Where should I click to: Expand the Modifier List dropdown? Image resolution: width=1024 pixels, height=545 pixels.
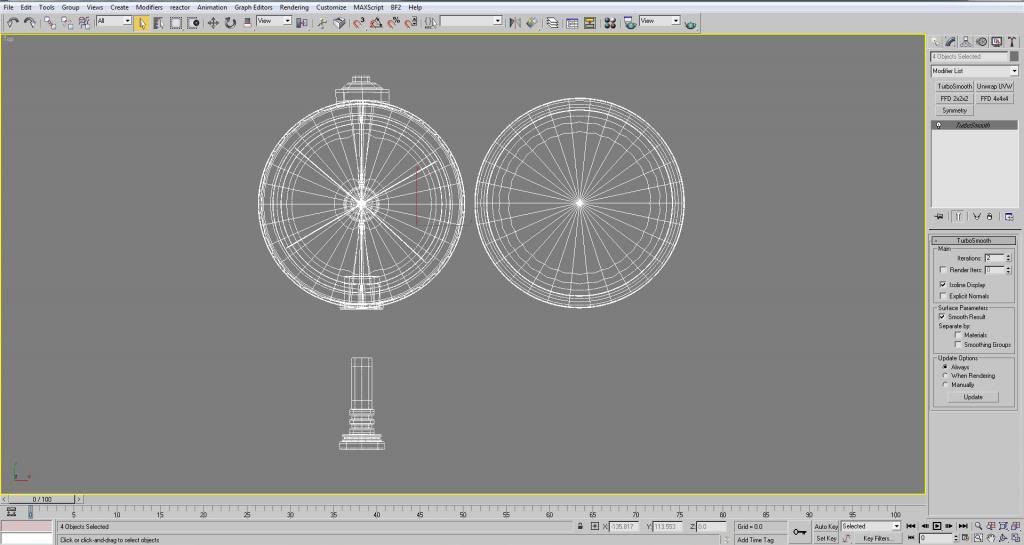[x=1013, y=71]
